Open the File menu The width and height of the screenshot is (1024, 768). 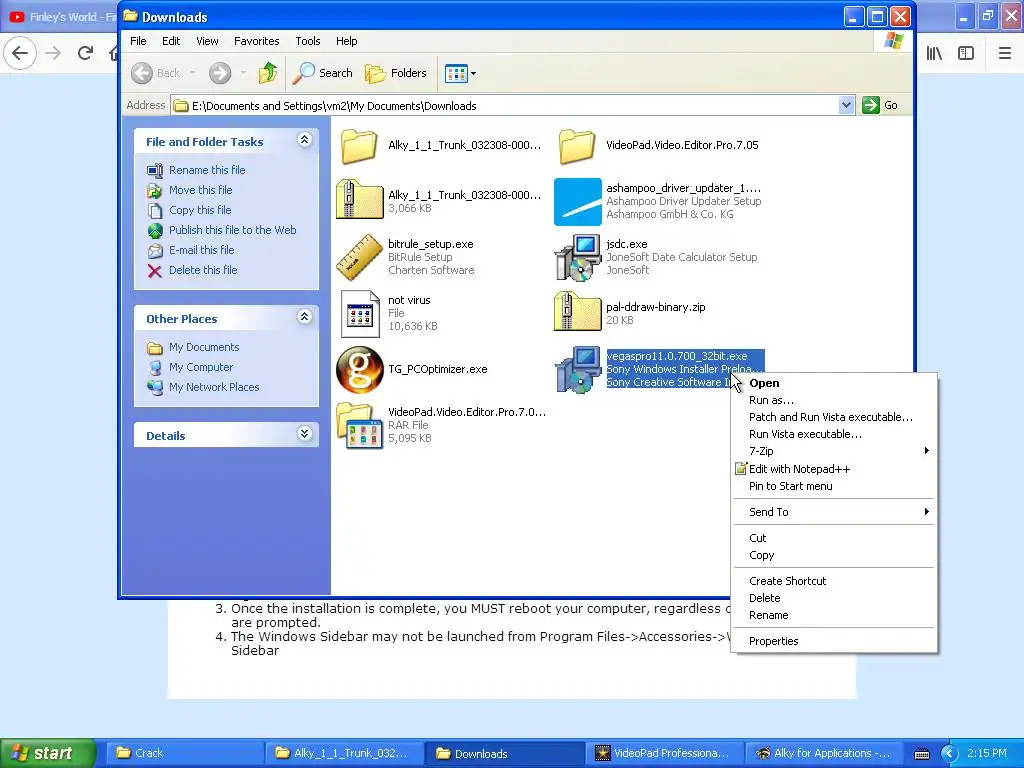138,41
